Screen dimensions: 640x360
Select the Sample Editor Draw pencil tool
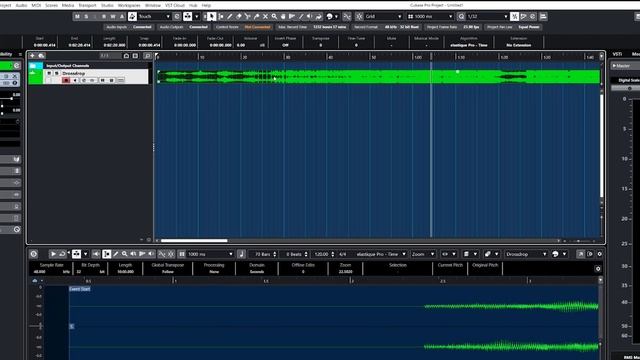[116, 254]
